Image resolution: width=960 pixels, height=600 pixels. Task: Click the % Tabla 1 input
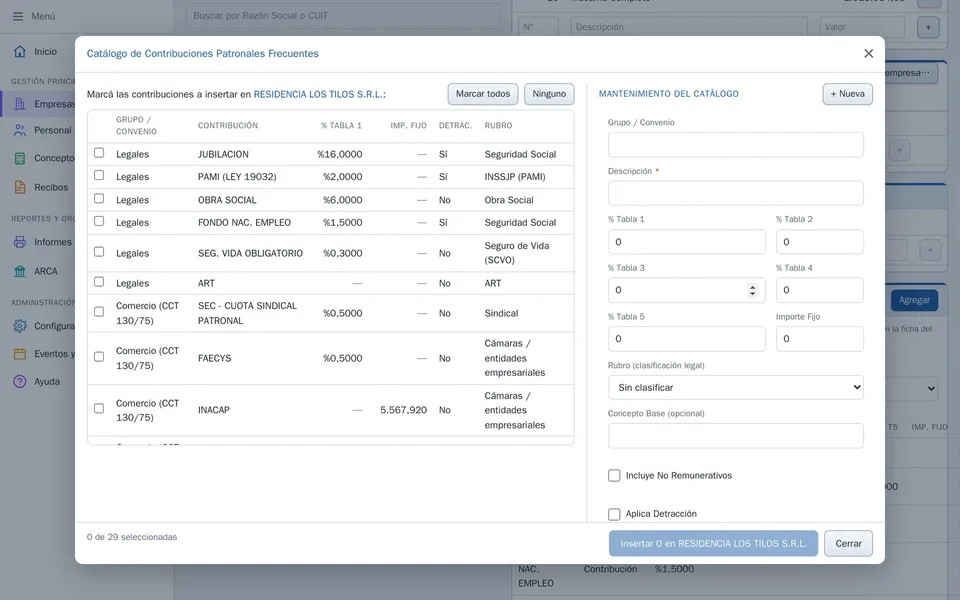coord(686,242)
